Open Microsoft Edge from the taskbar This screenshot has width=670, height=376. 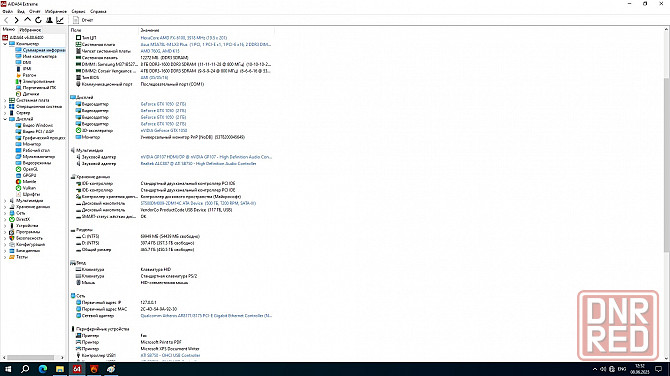(x=42, y=369)
